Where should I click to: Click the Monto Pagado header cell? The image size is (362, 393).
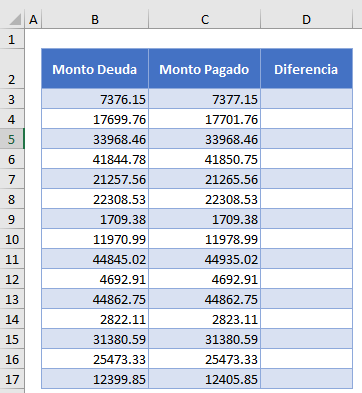tap(204, 69)
